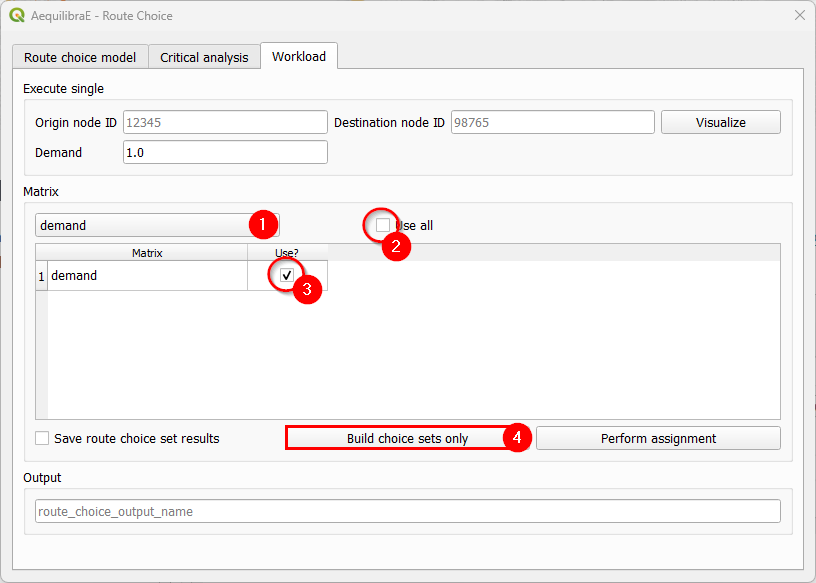
Task: Uncheck the Use? box for demand row
Action: click(x=287, y=275)
